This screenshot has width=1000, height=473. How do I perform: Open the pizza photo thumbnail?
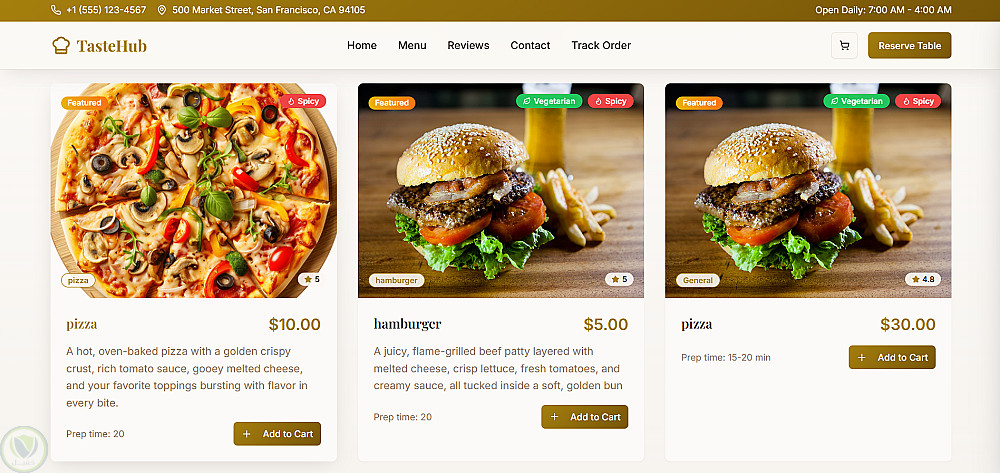(193, 191)
